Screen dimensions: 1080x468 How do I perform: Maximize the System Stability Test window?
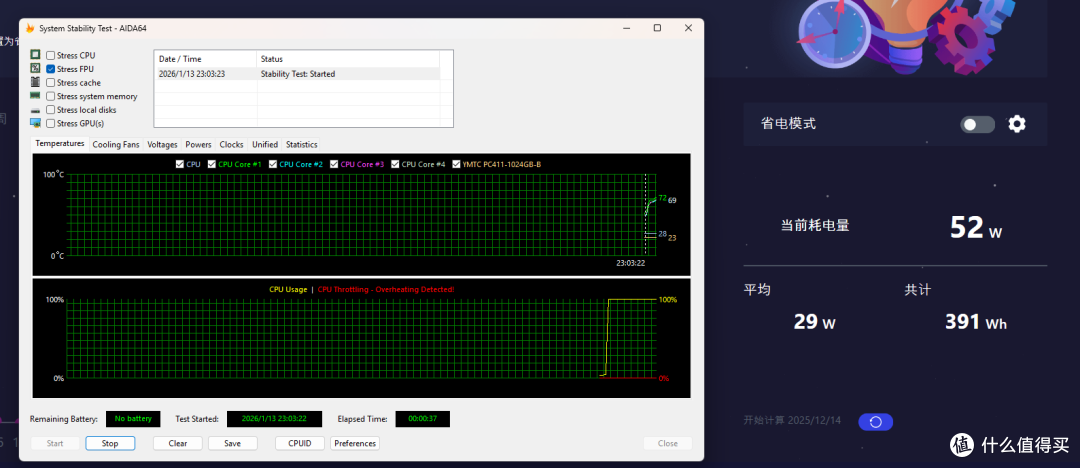[657, 28]
